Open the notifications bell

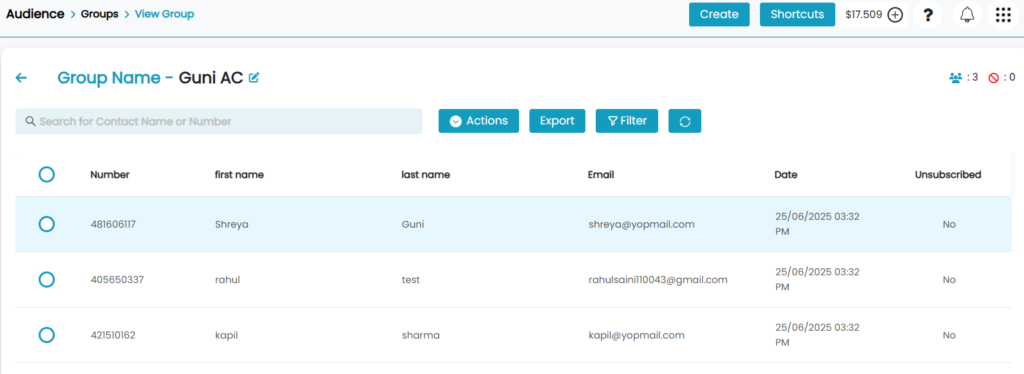(x=967, y=14)
